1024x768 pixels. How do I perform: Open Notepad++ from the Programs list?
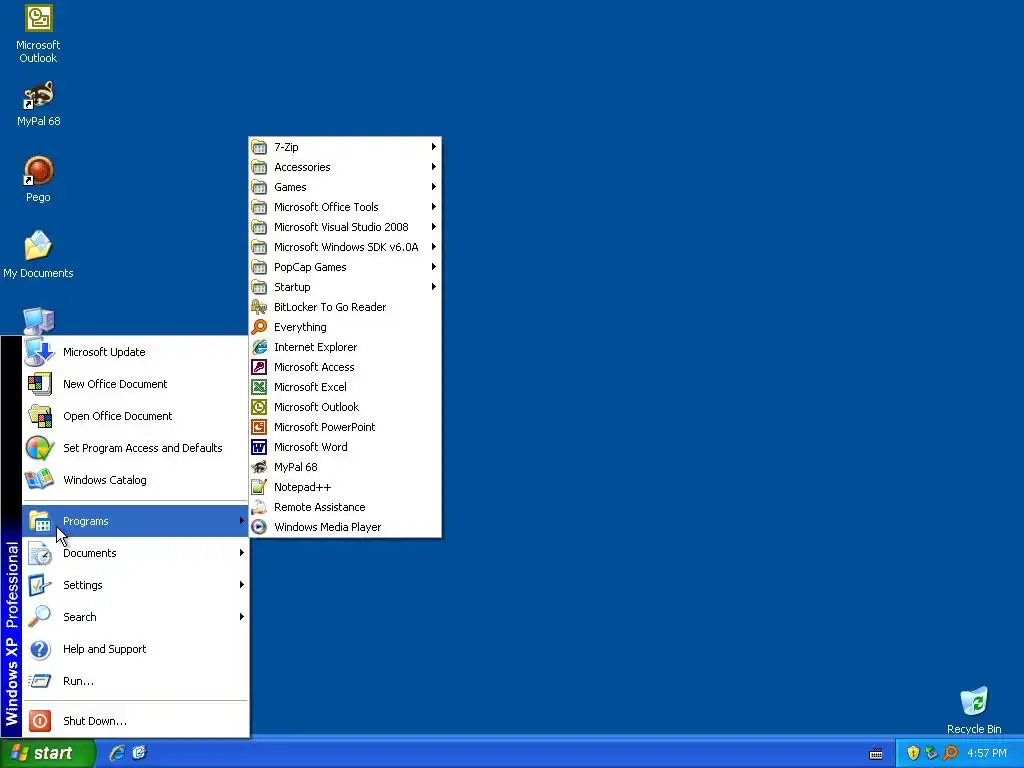coord(345,487)
